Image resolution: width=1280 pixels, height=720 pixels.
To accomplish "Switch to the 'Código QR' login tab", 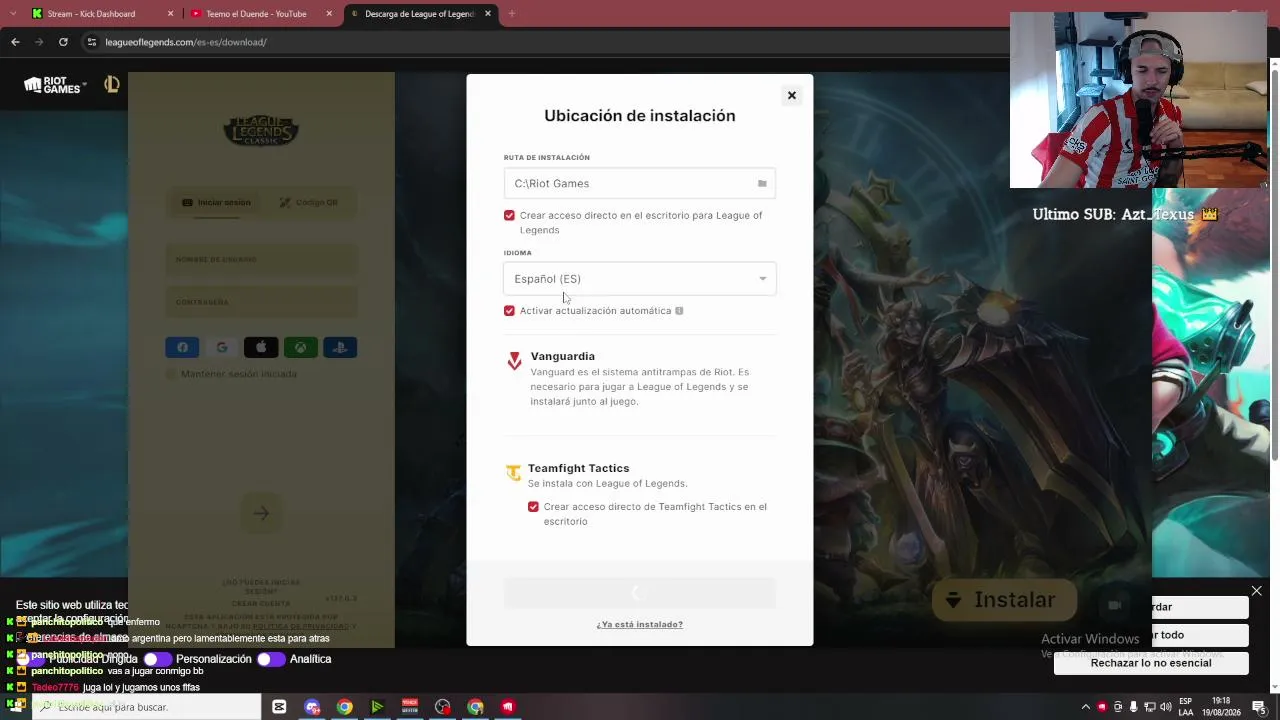I will pyautogui.click(x=308, y=203).
